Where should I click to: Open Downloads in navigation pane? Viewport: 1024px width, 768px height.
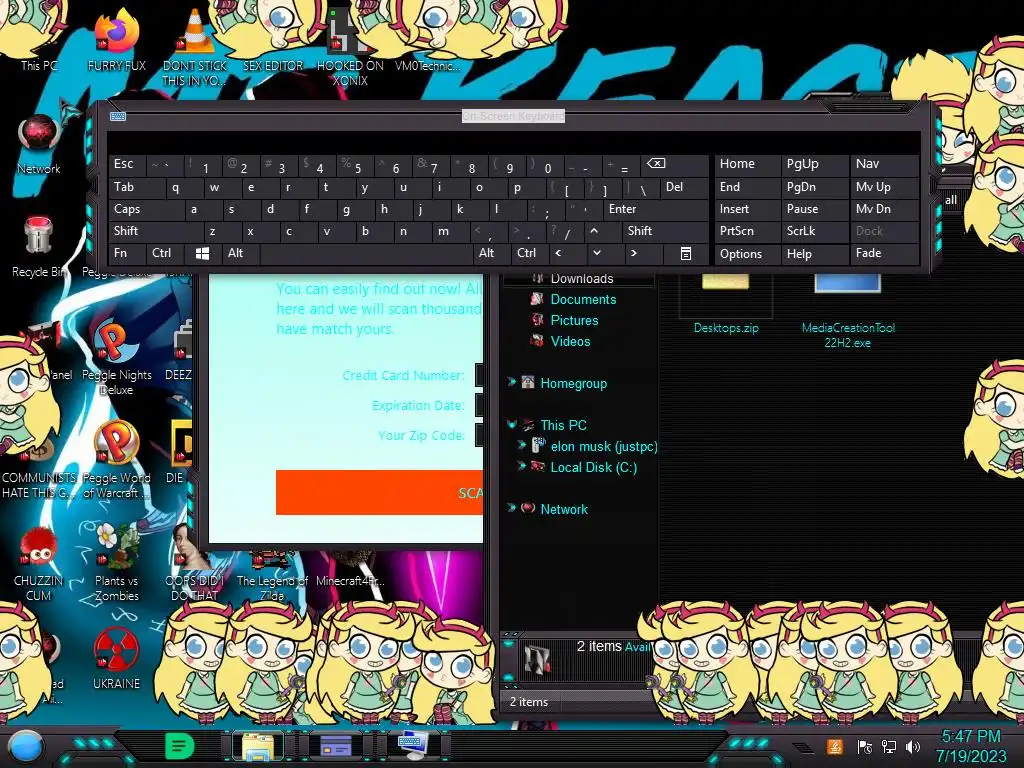pyautogui.click(x=581, y=279)
